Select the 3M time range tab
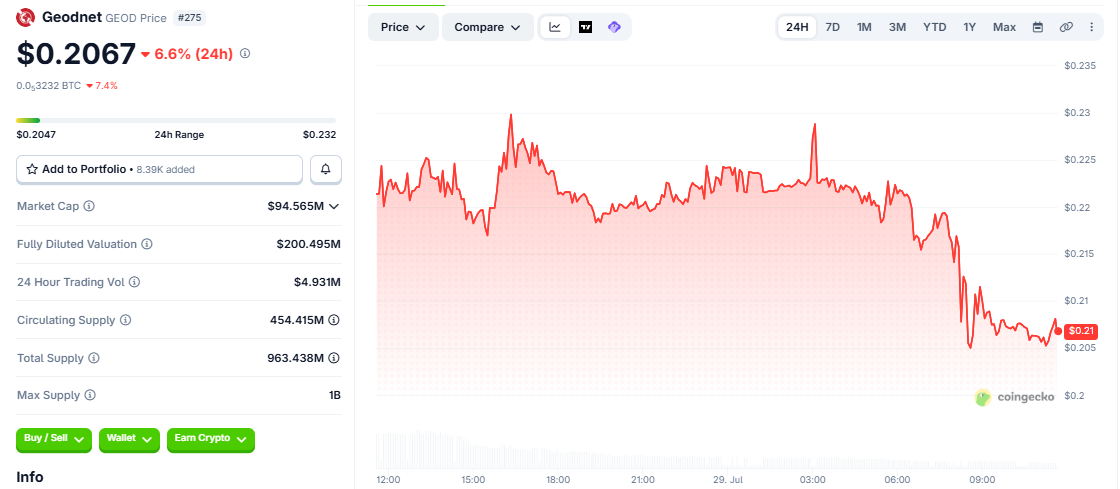Image resolution: width=1120 pixels, height=489 pixels. click(x=897, y=27)
